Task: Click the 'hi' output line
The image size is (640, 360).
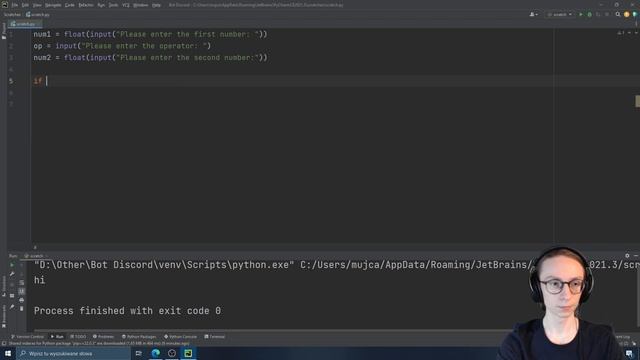Action: (x=40, y=280)
